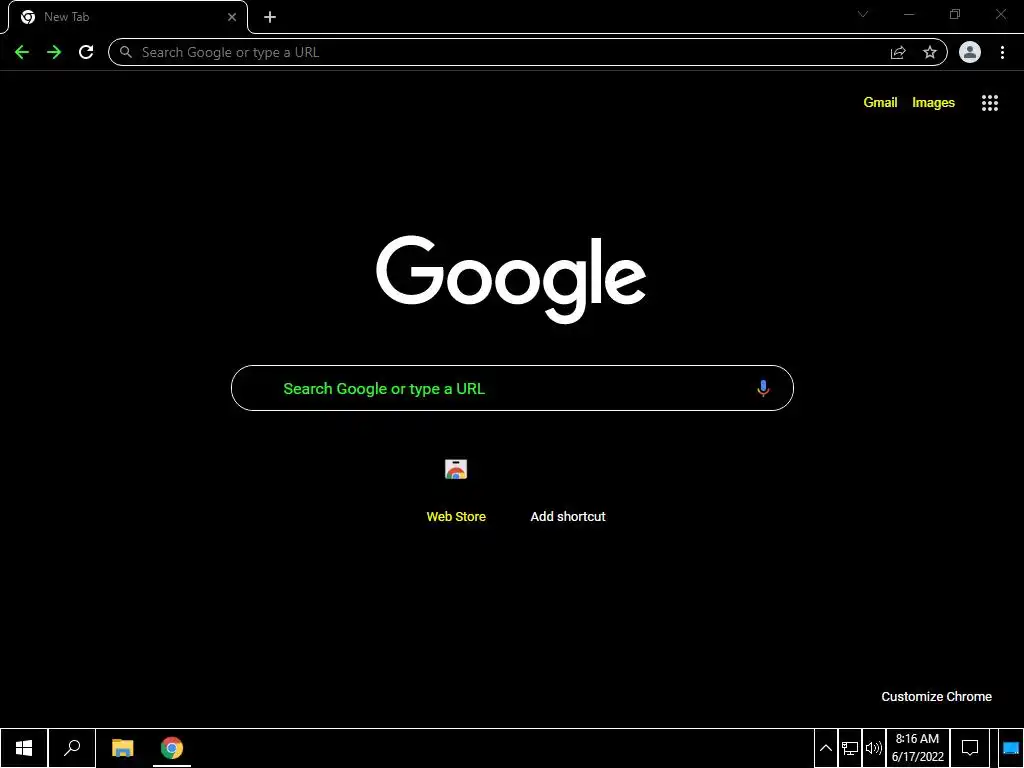Reload the page
Image resolution: width=1024 pixels, height=768 pixels.
(x=86, y=52)
